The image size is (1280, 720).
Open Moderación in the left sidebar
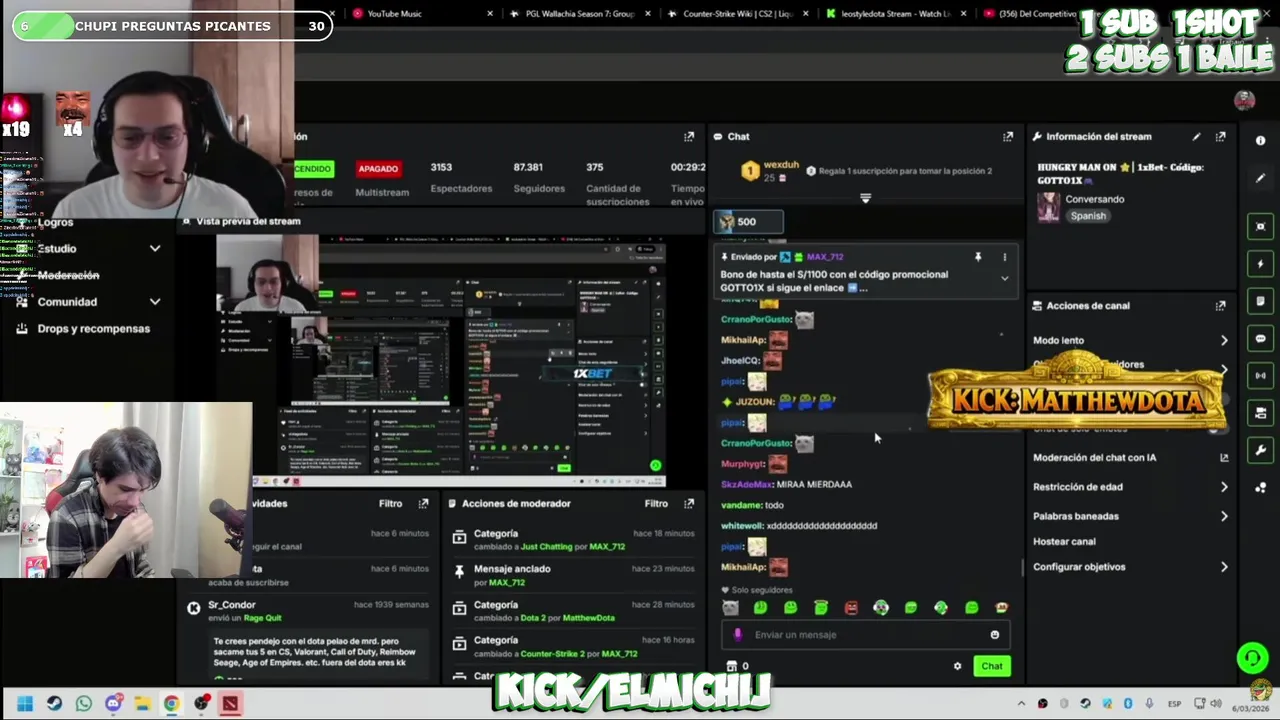tap(68, 275)
